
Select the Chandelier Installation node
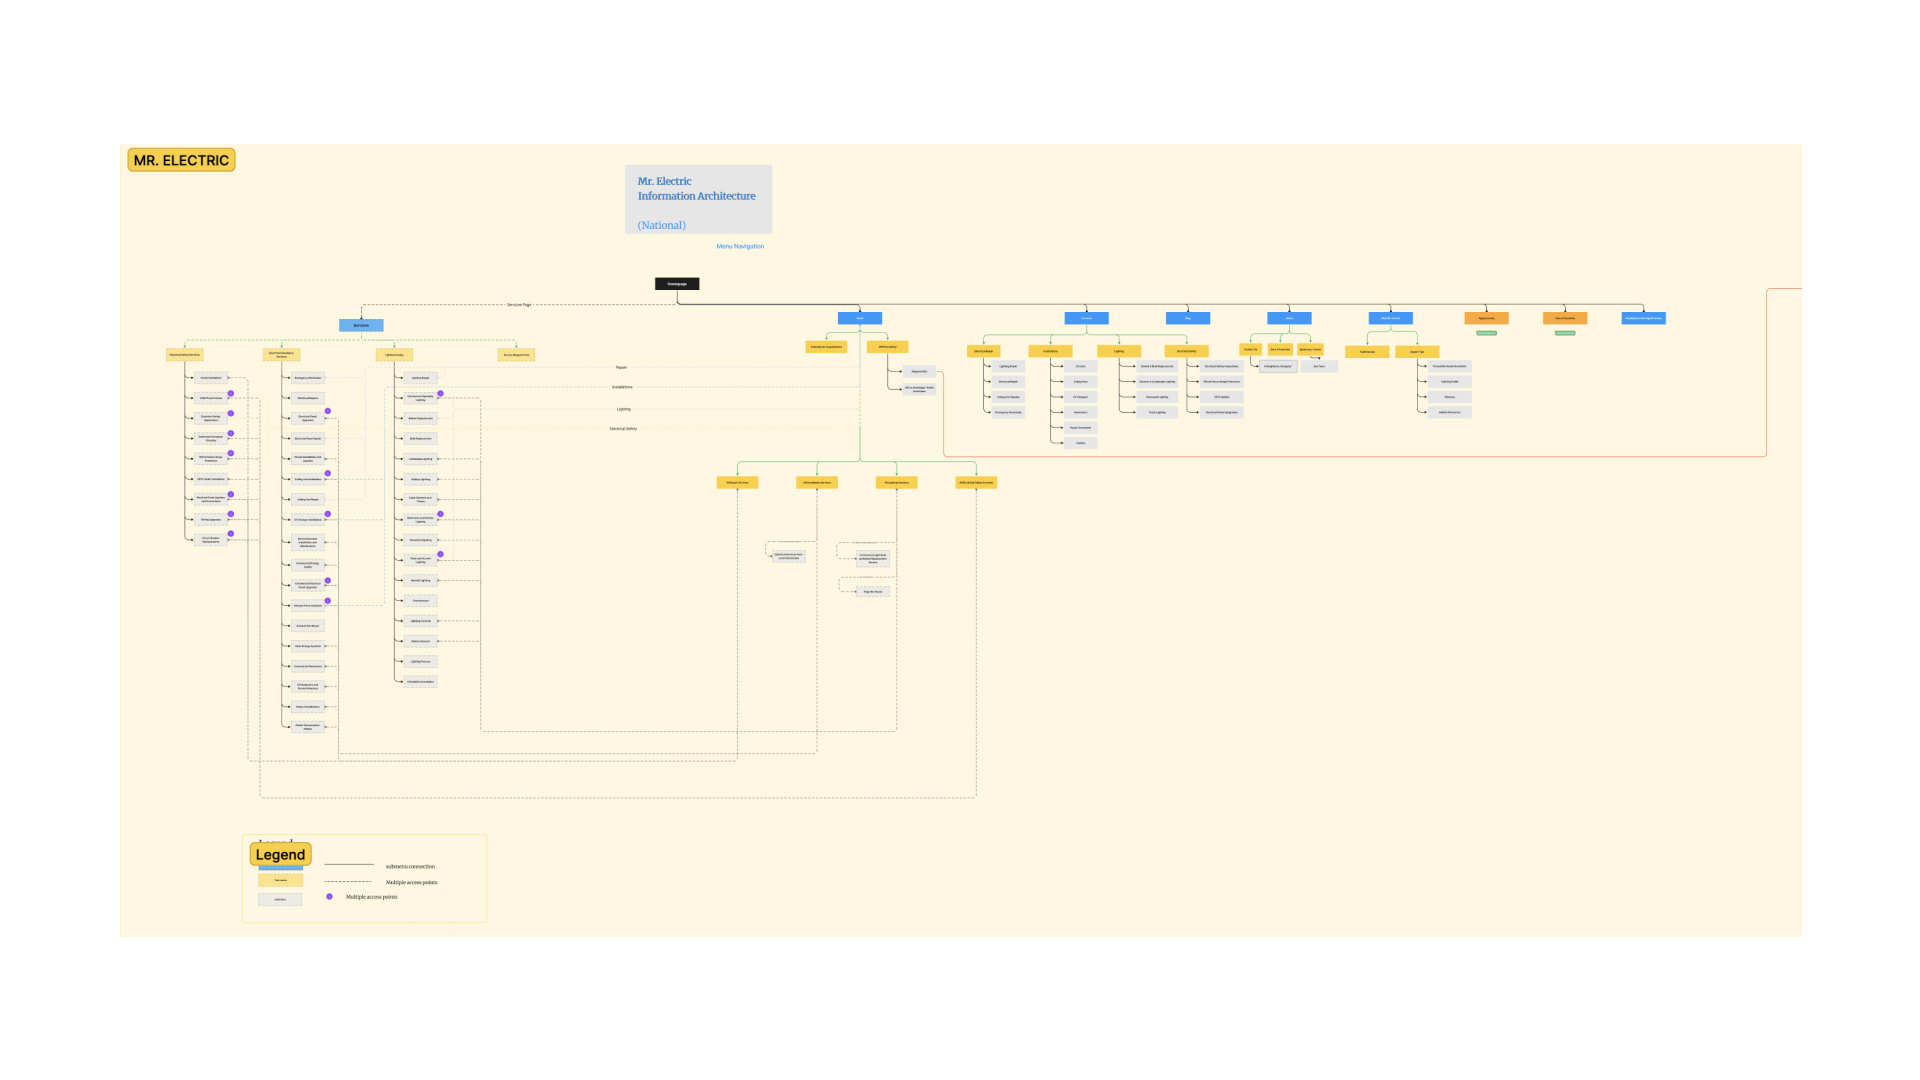pyautogui.click(x=420, y=681)
